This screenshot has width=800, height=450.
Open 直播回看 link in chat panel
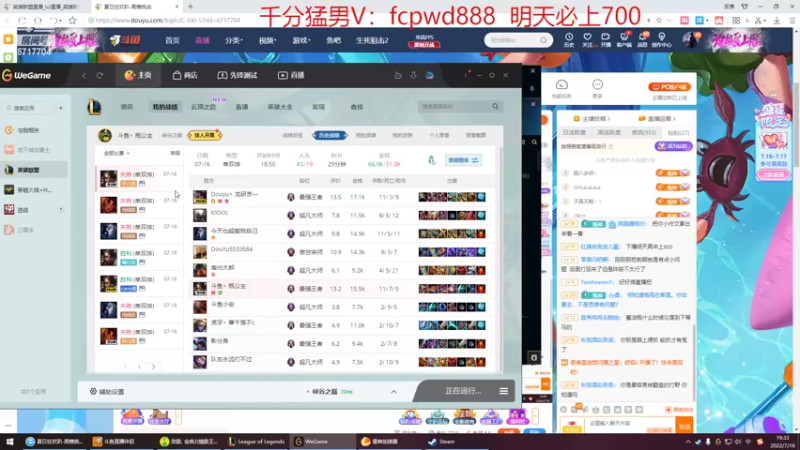(657, 118)
